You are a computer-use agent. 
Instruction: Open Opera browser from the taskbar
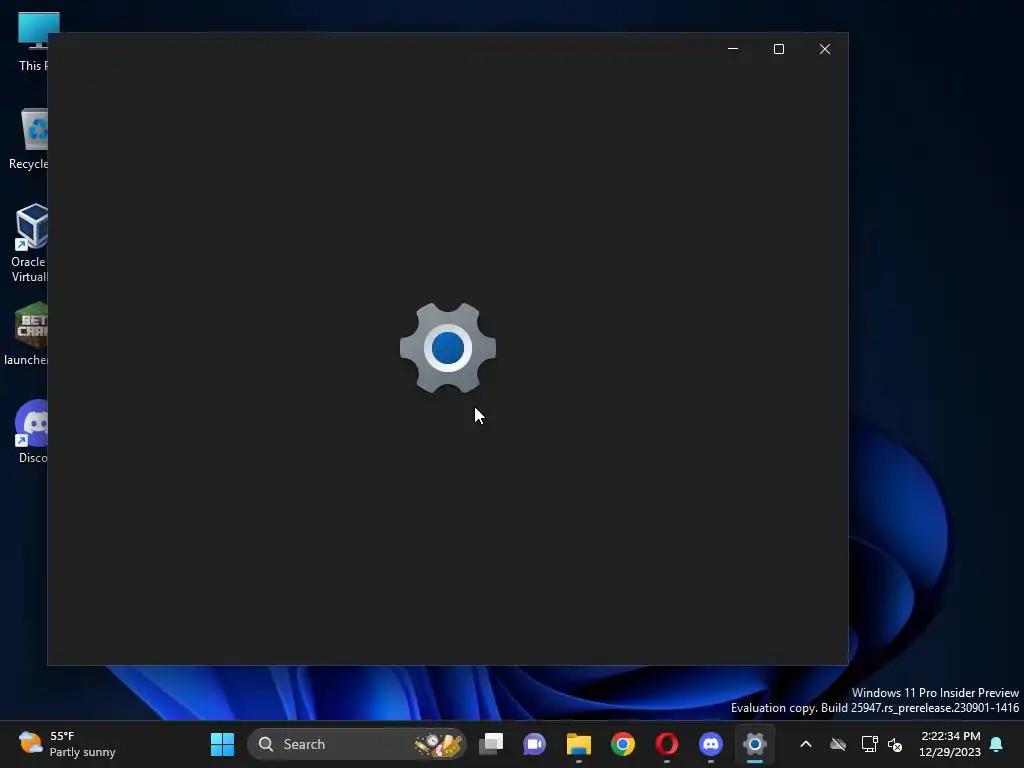[667, 744]
